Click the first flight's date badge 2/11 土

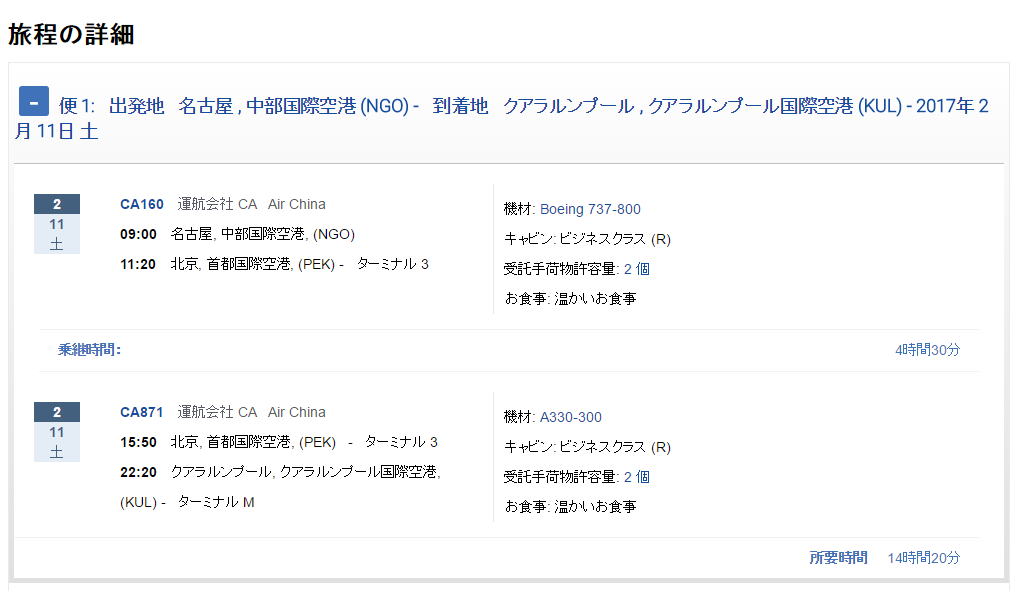click(x=57, y=224)
